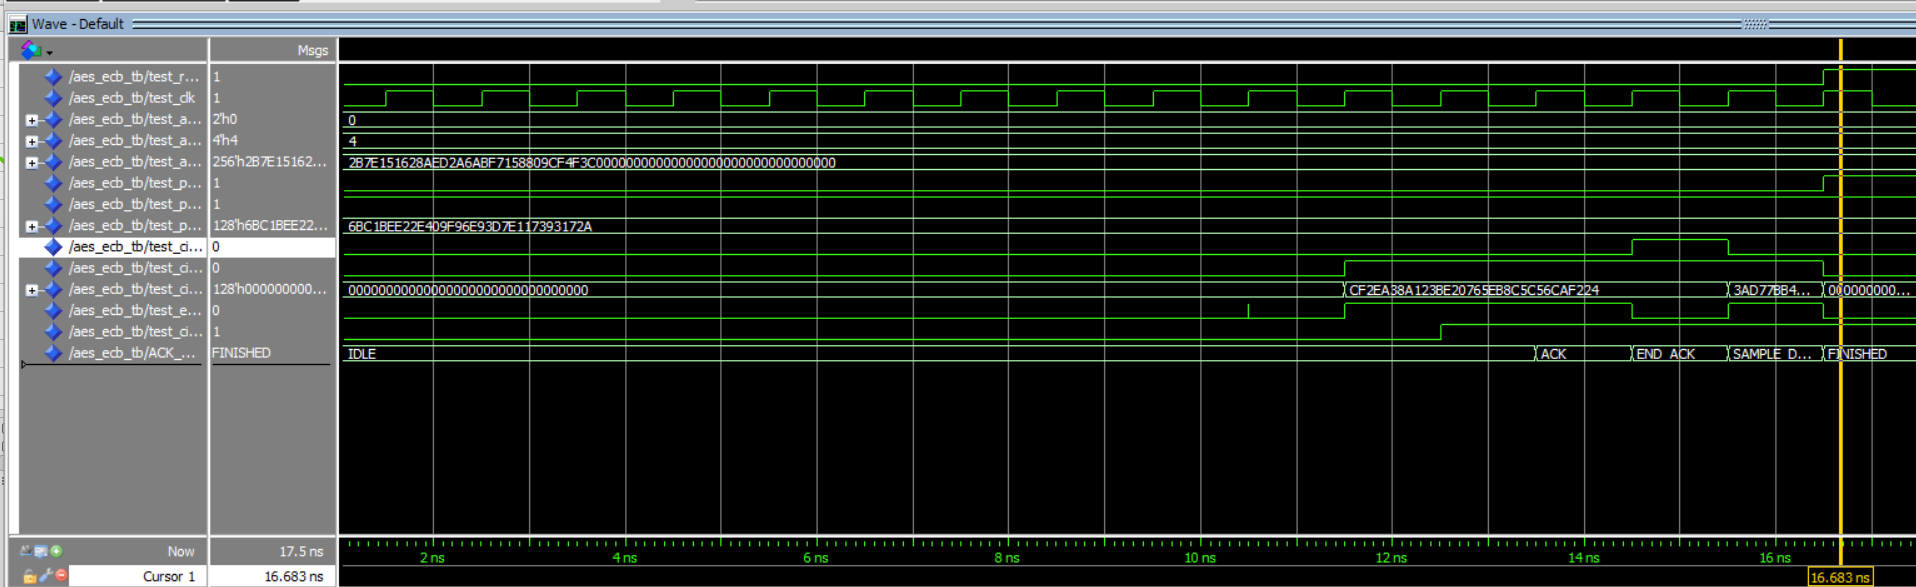Expand the 128-bit test_p plaintext bus
Screen dimensions: 1916x587
pyautogui.click(x=32, y=226)
